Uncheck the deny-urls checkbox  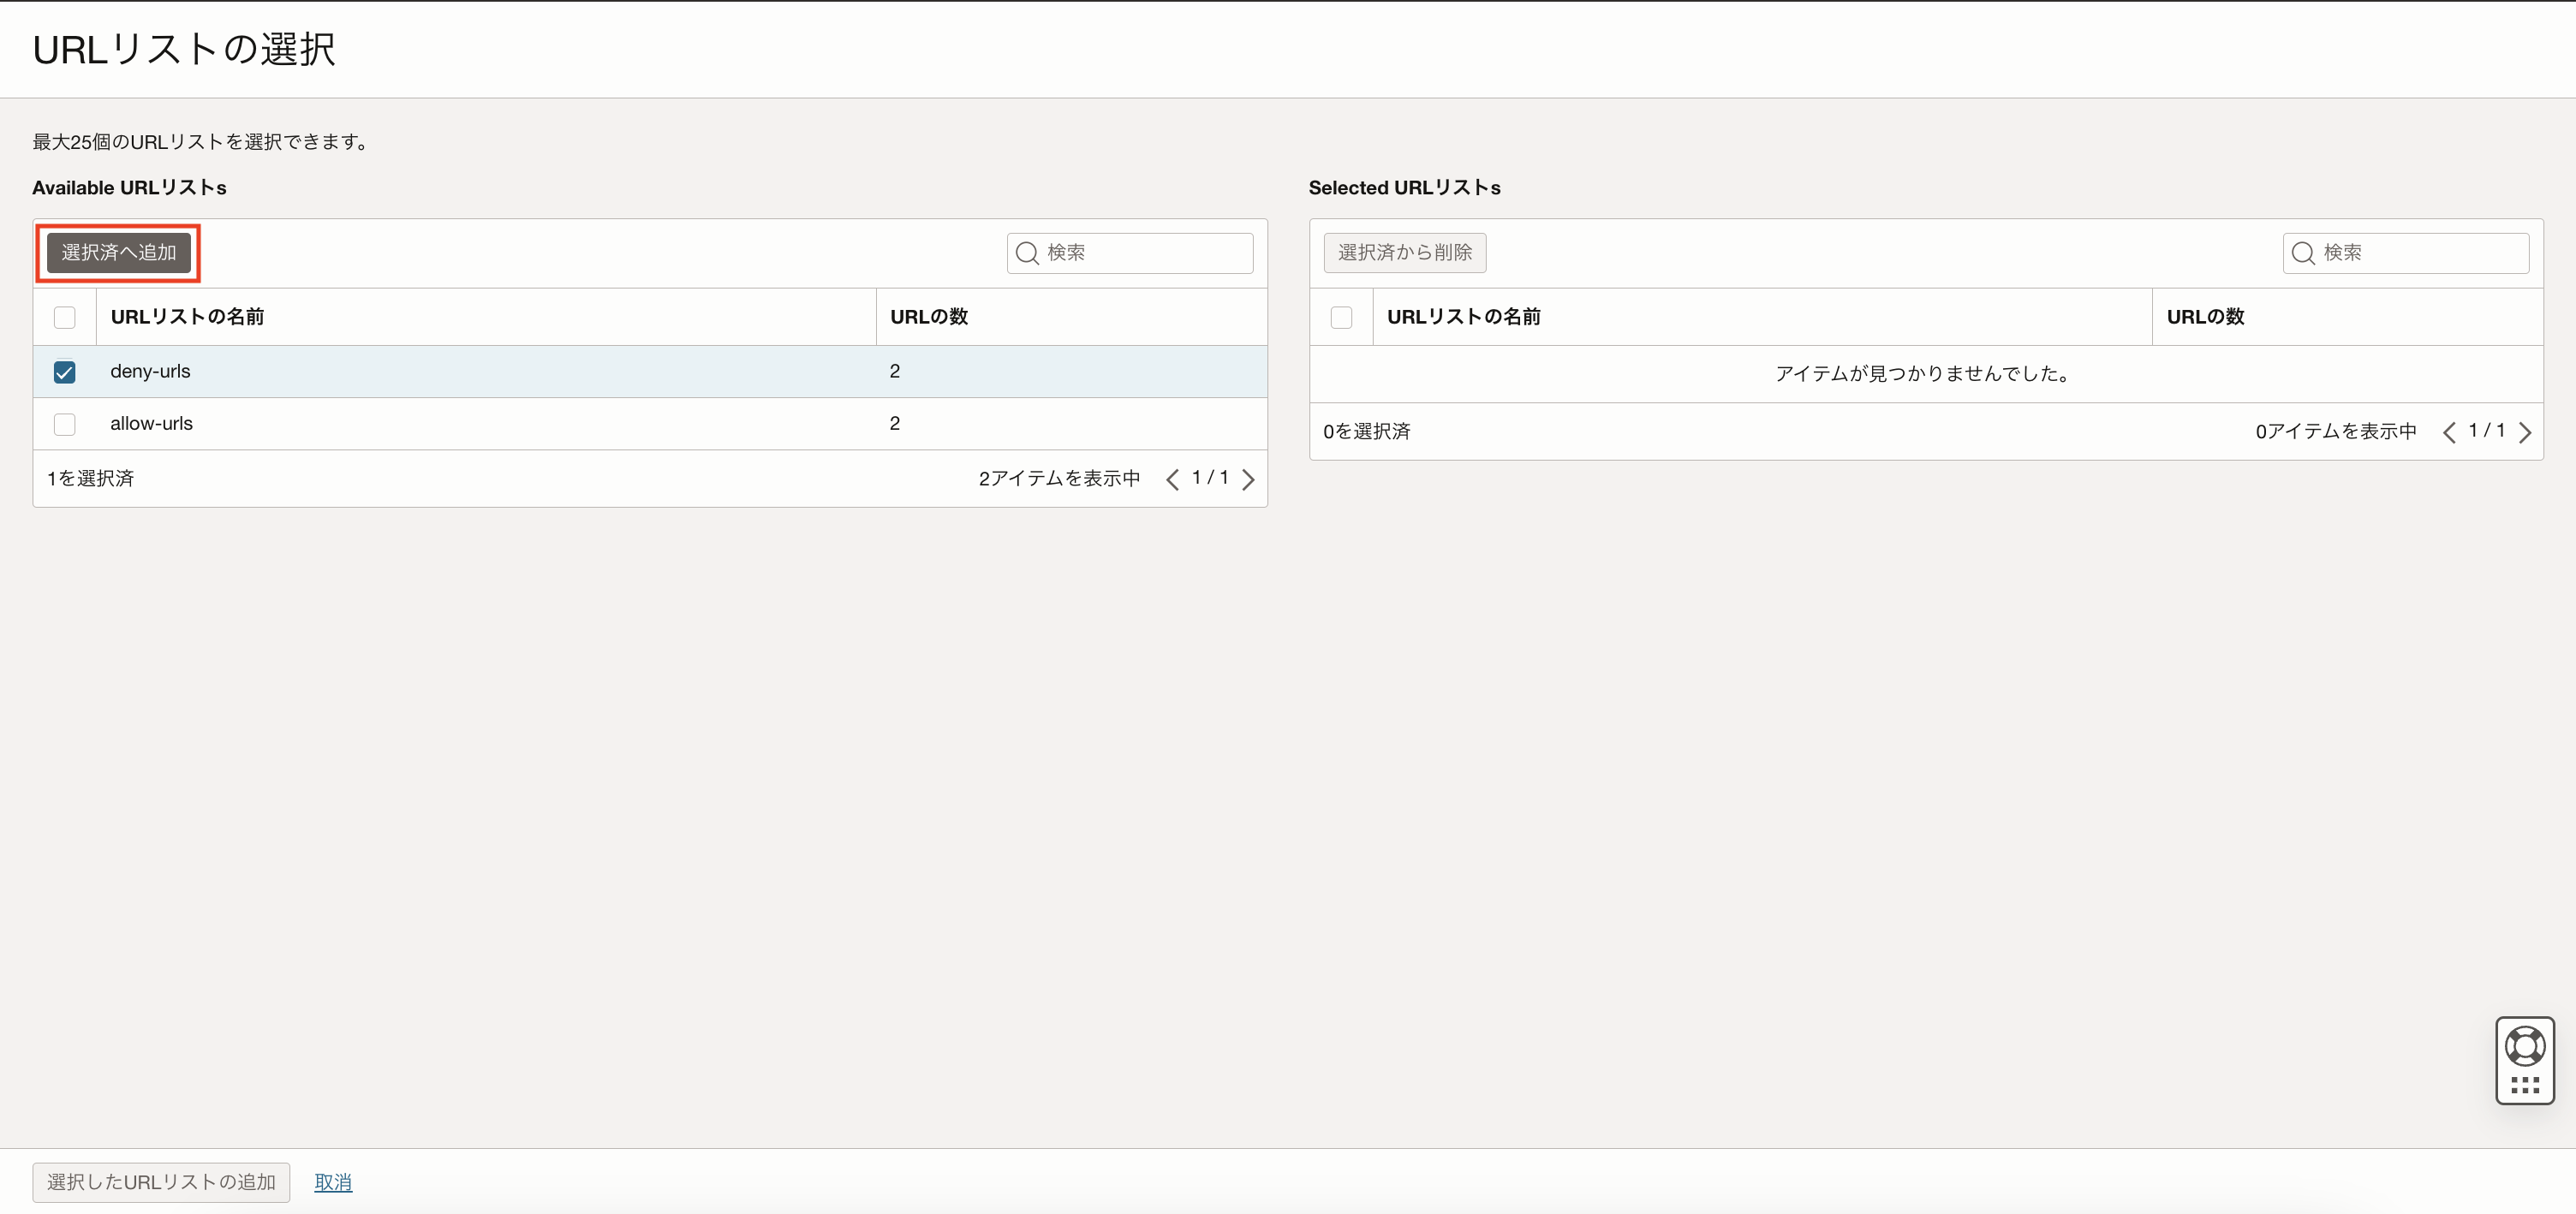[x=65, y=372]
